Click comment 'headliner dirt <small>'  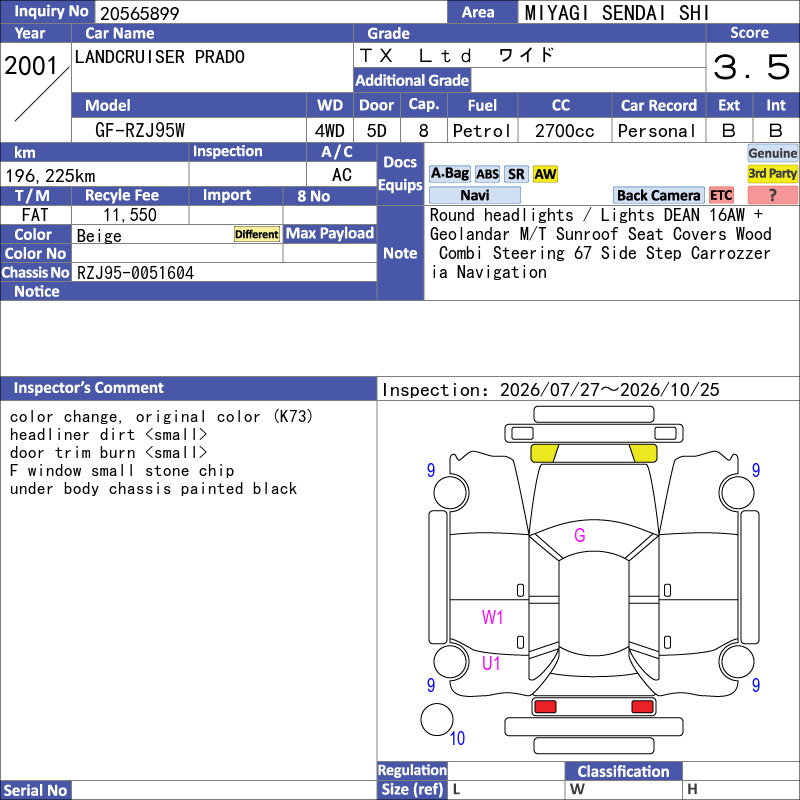[x=109, y=435]
